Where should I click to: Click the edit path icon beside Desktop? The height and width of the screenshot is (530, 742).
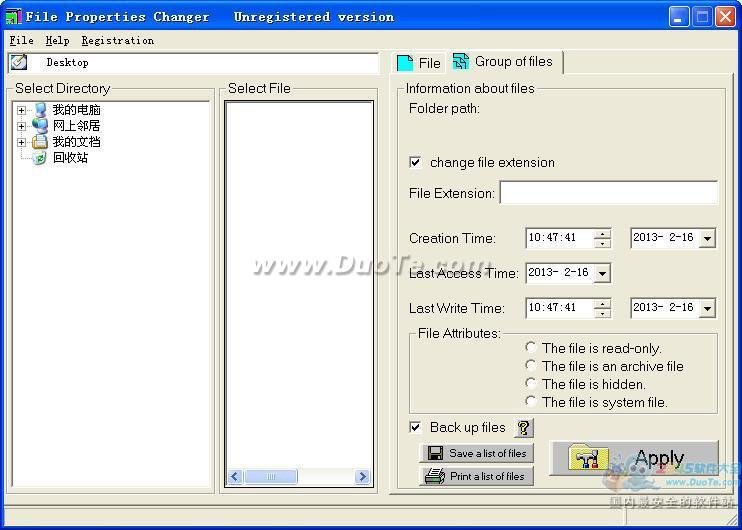[18, 62]
